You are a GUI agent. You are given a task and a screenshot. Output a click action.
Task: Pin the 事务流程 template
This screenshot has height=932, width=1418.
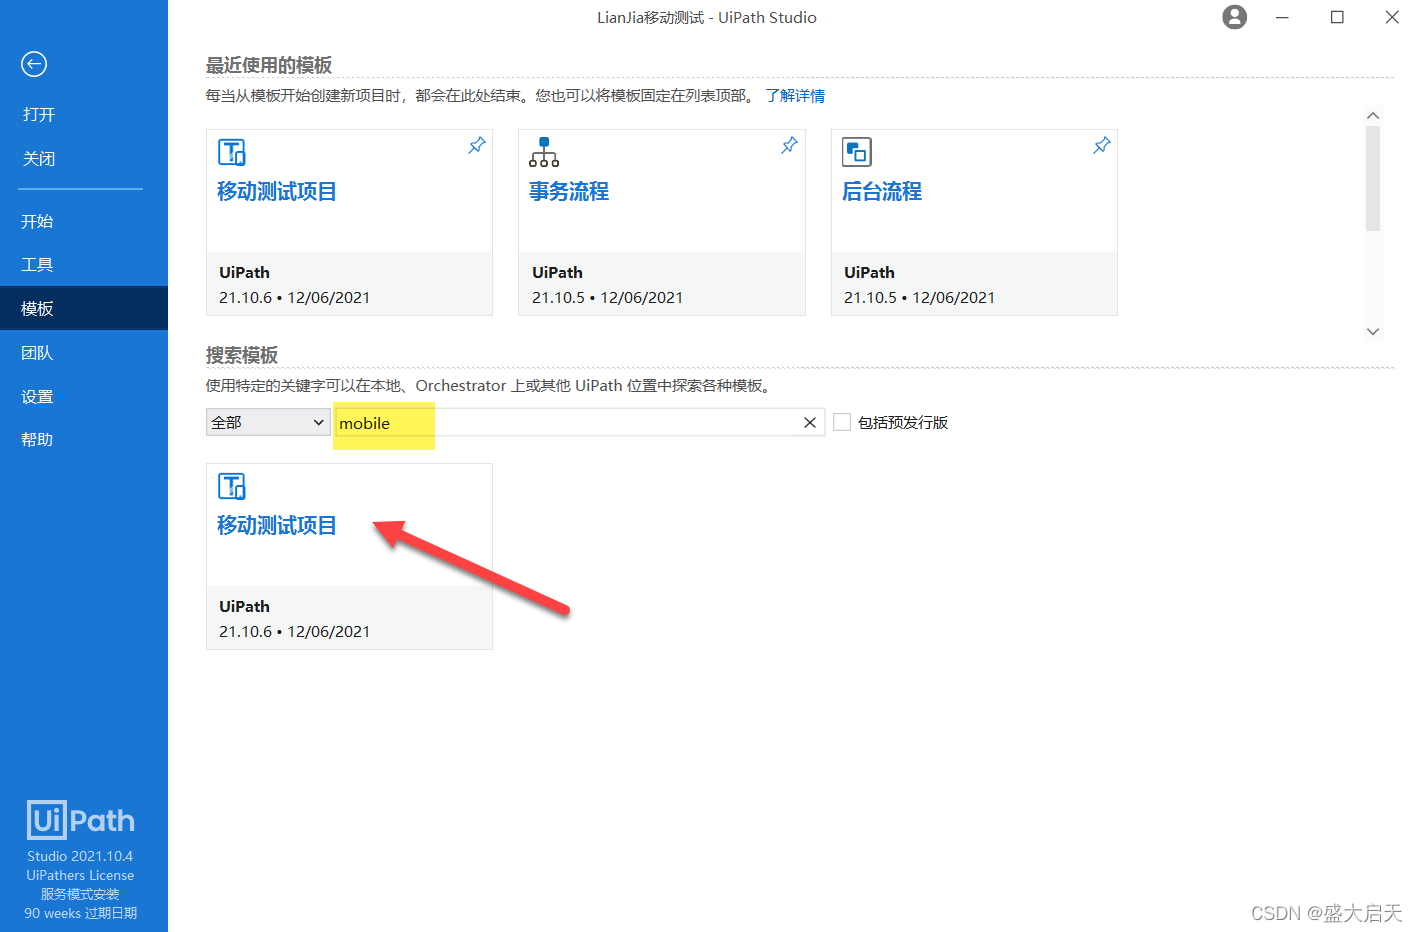click(789, 145)
